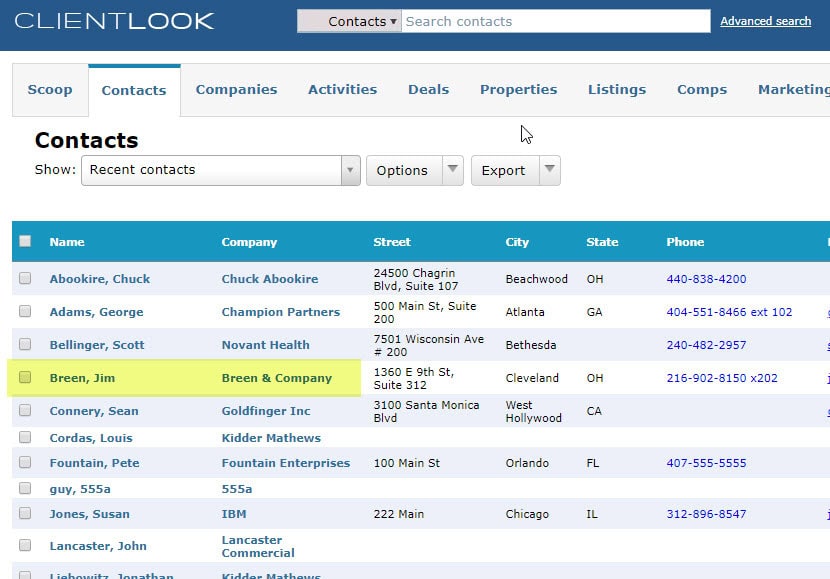Viewport: 830px width, 579px height.
Task: Click the Options button
Action: click(404, 170)
